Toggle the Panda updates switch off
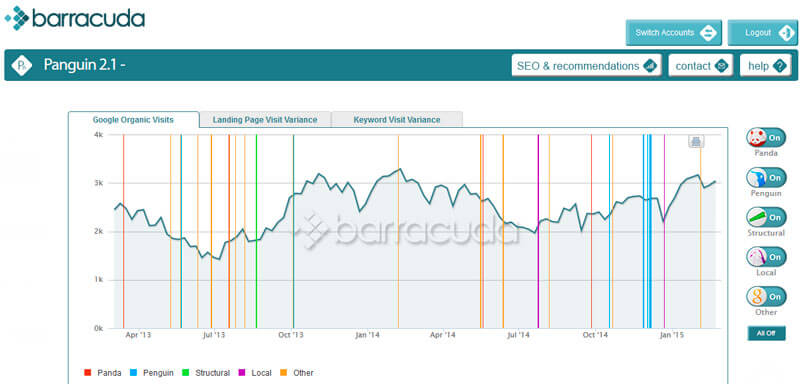 click(x=766, y=138)
